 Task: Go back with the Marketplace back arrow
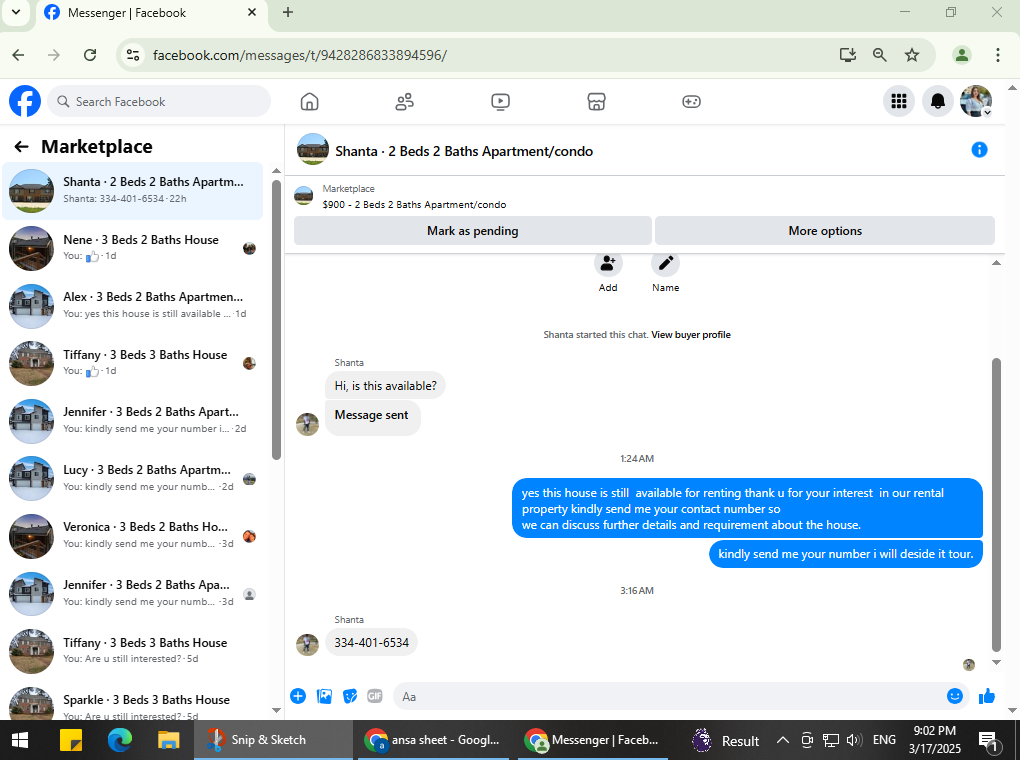21,147
